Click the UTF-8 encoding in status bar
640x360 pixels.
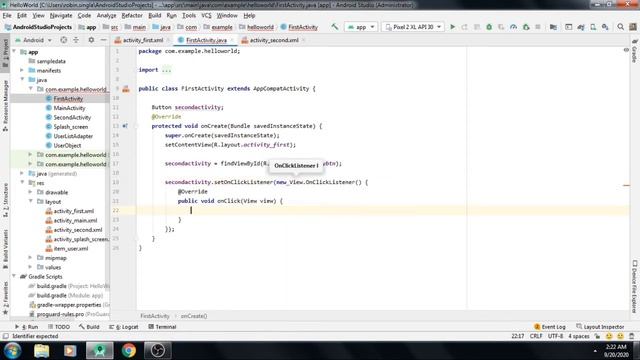[555, 336]
